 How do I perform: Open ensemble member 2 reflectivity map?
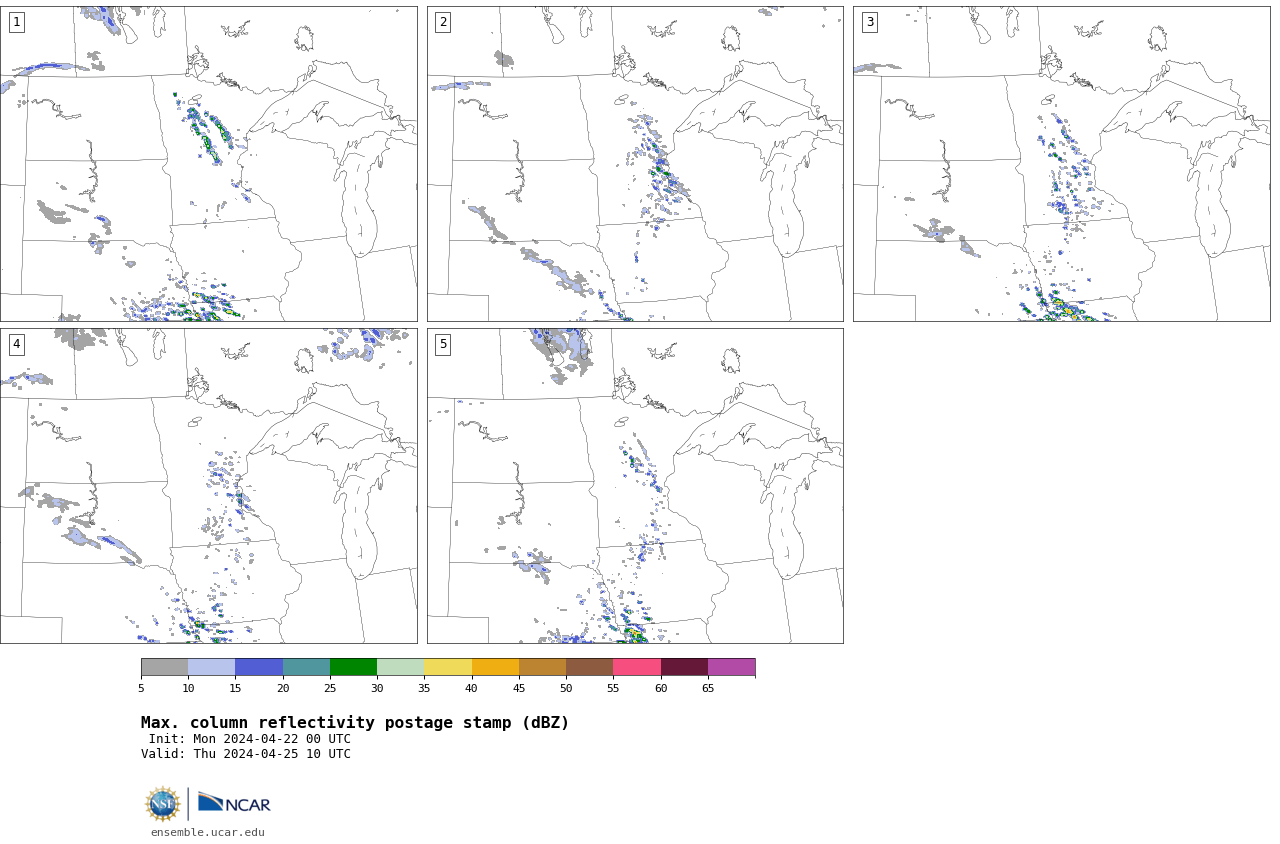[x=635, y=164]
